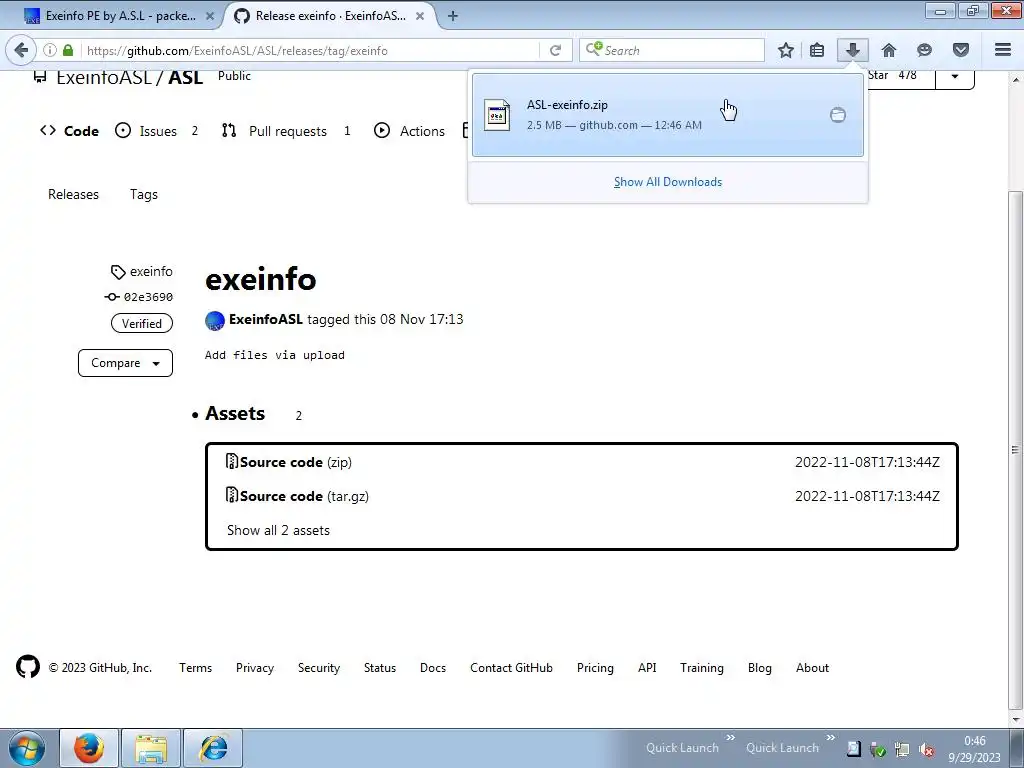This screenshot has width=1024, height=768.
Task: Close the Release exeinfo tab
Action: coord(420,16)
